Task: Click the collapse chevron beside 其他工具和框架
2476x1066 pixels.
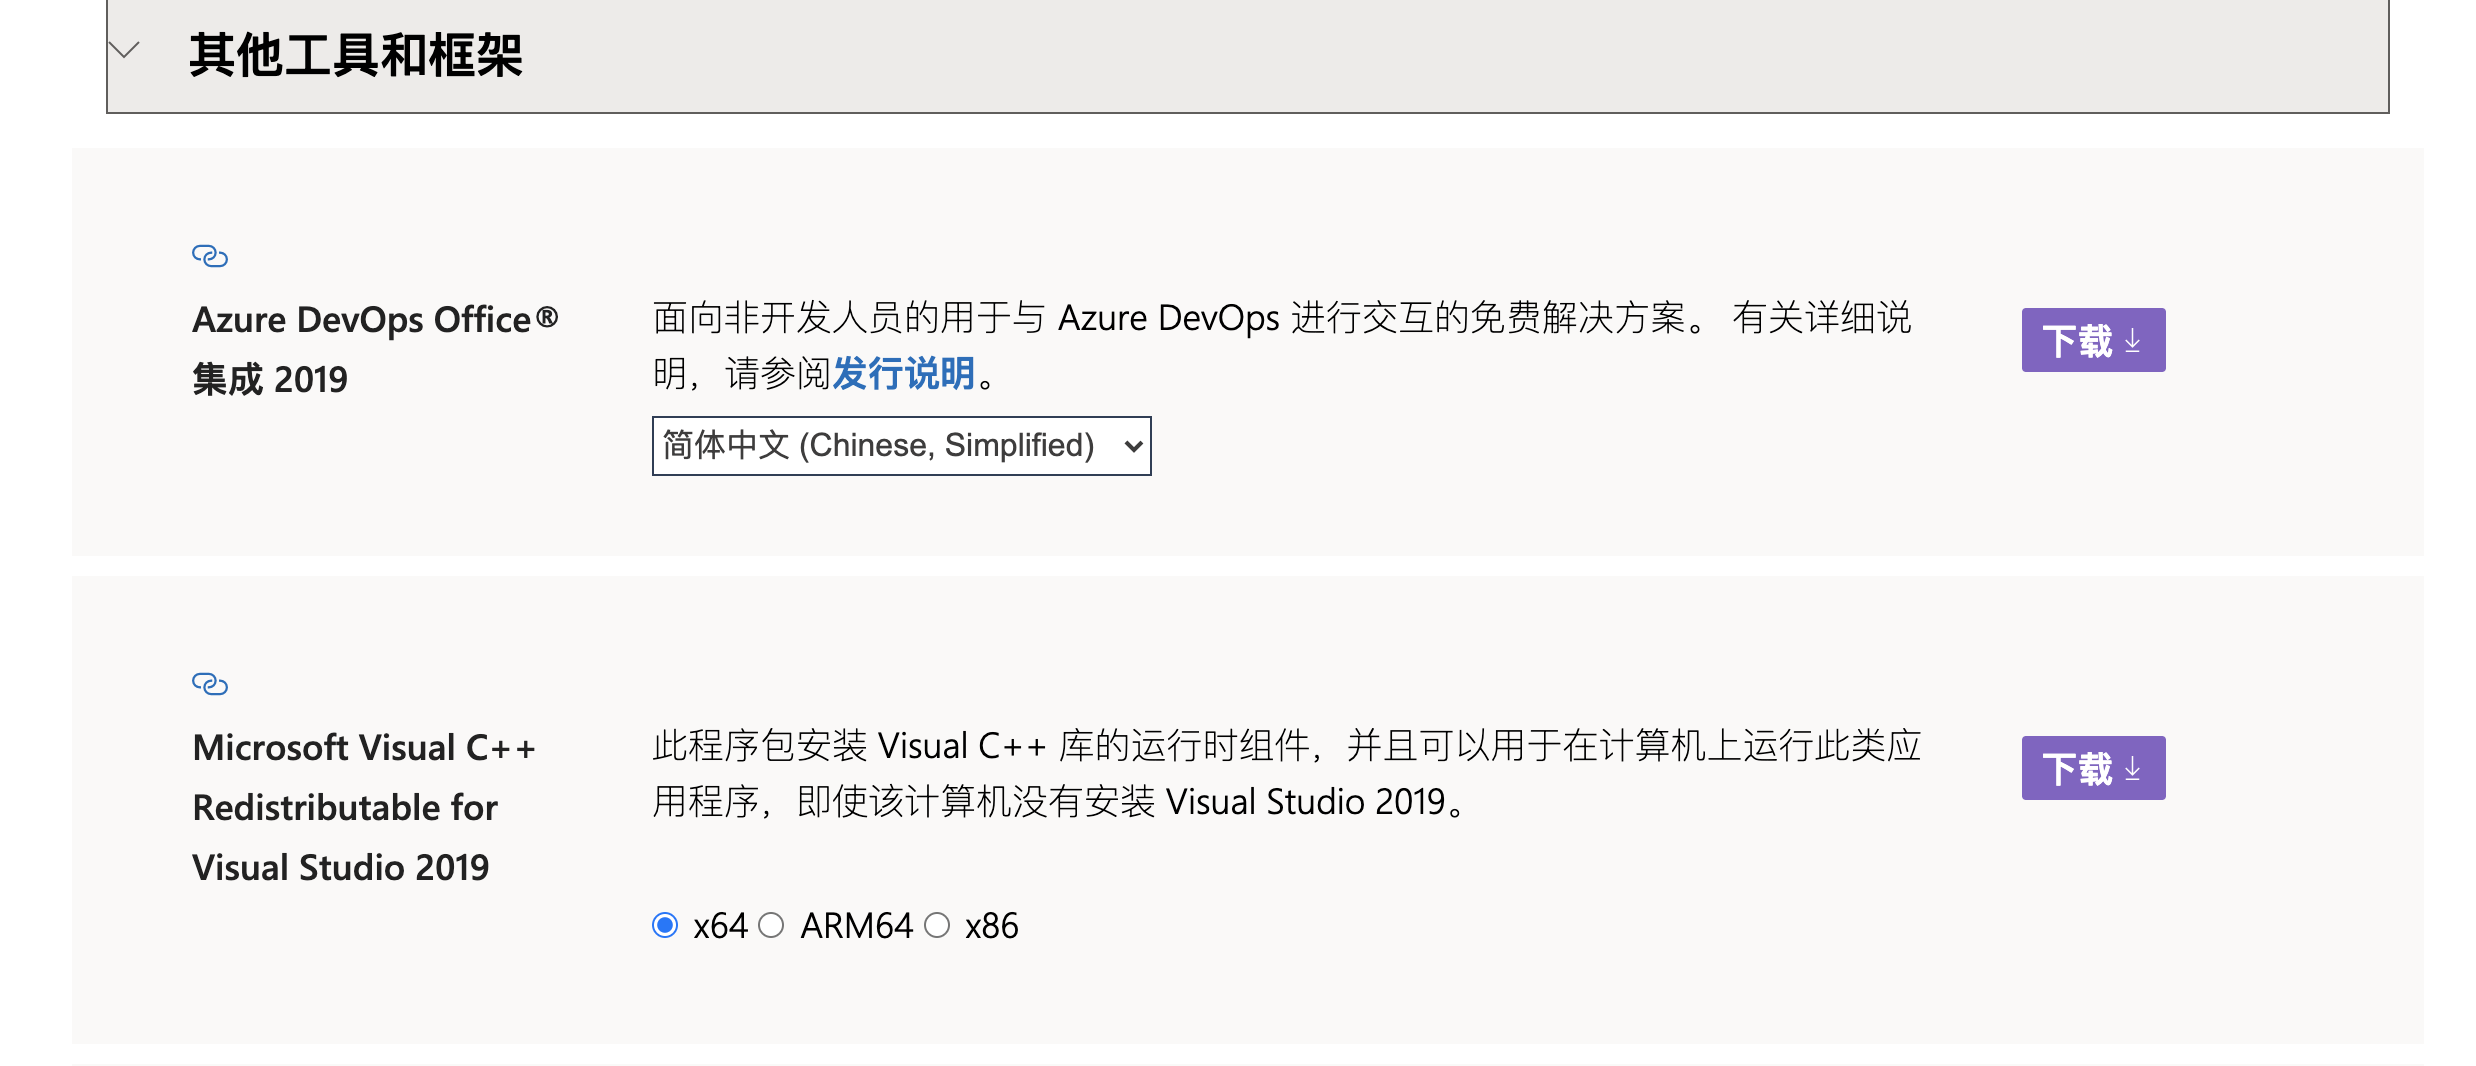Action: click(x=124, y=50)
